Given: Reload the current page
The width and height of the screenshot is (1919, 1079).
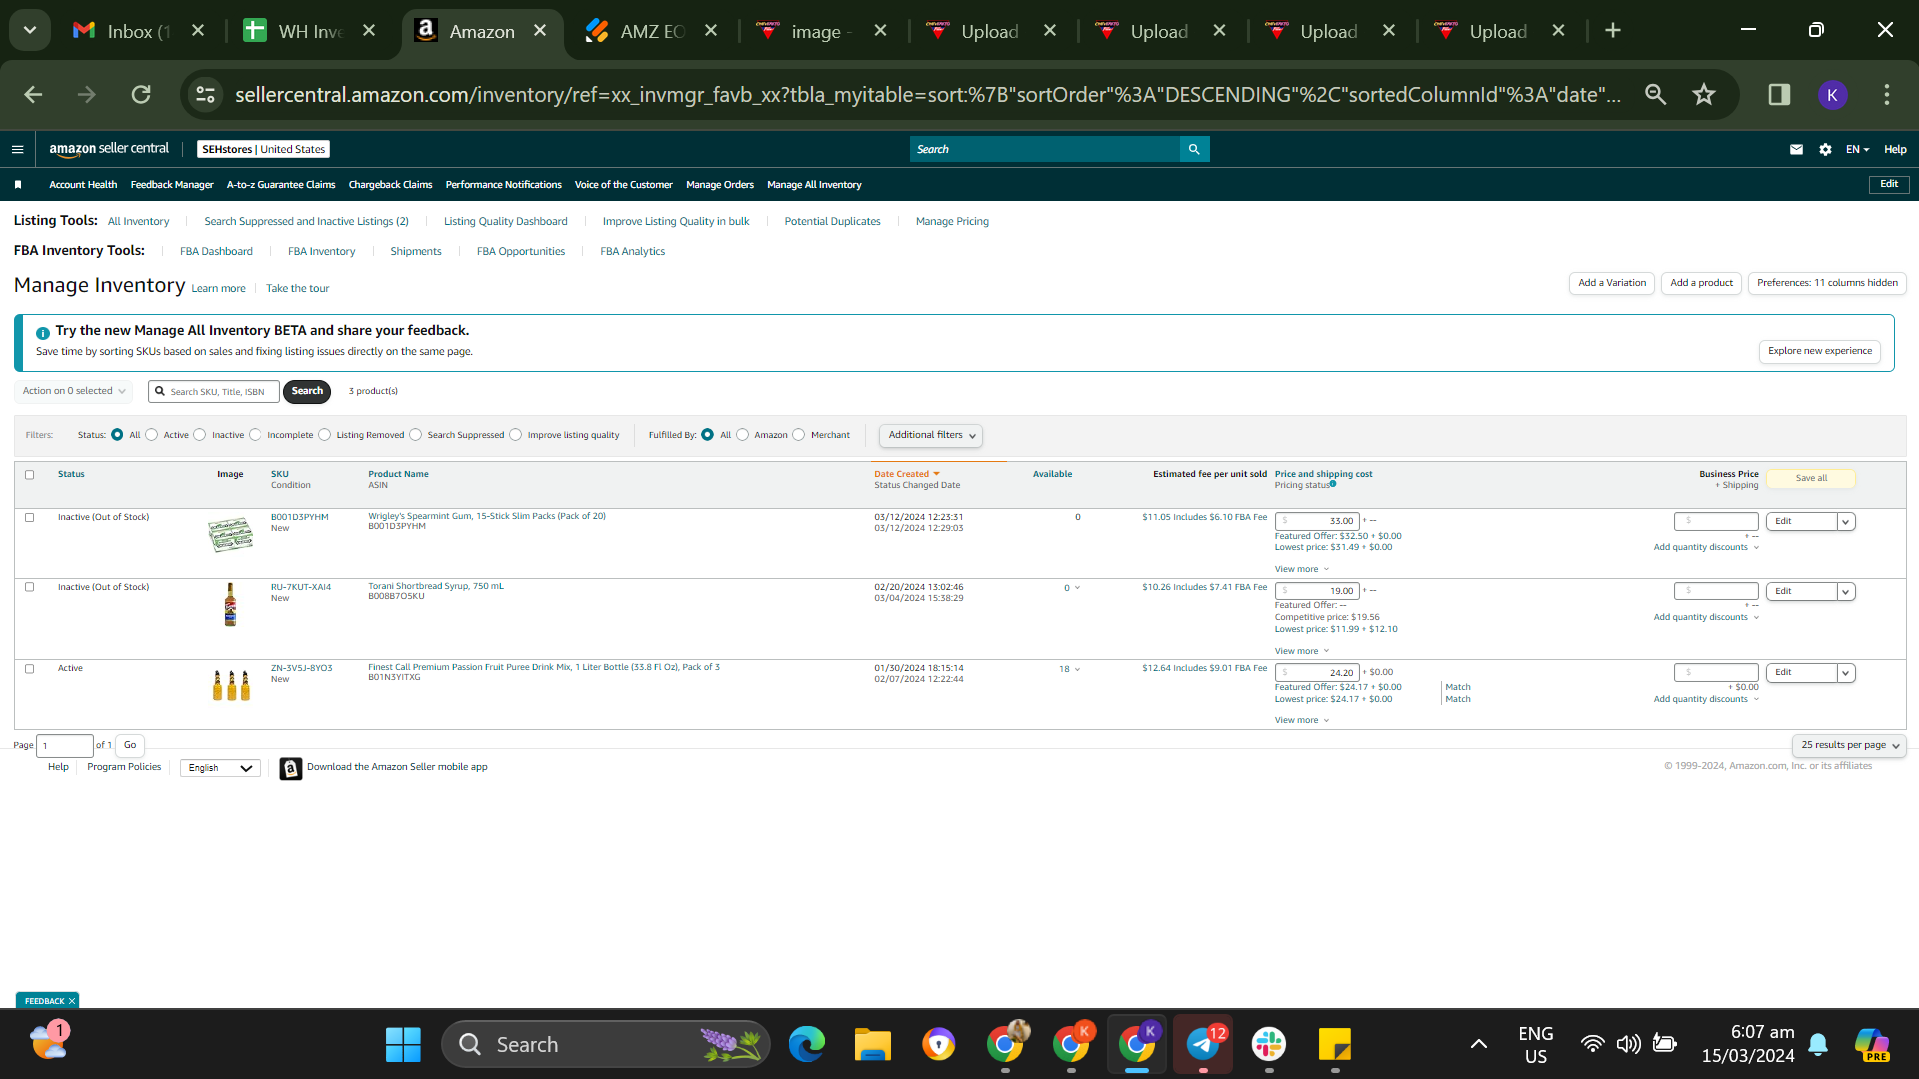Looking at the screenshot, I should coord(141,95).
